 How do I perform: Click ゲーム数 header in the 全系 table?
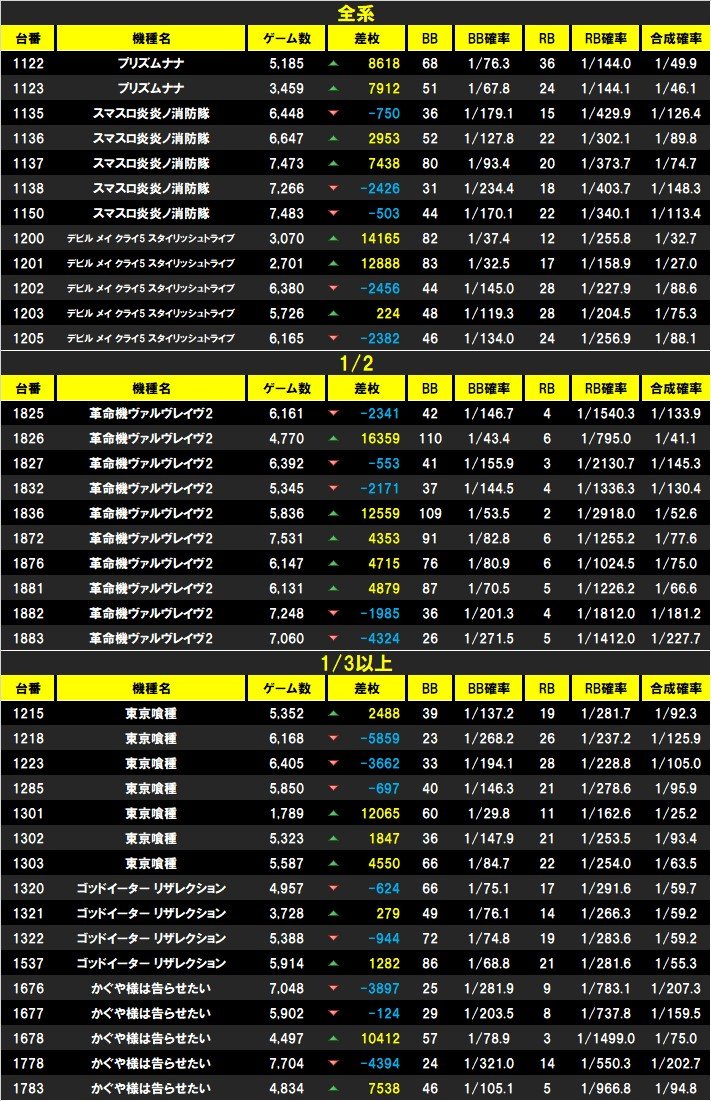pos(286,39)
